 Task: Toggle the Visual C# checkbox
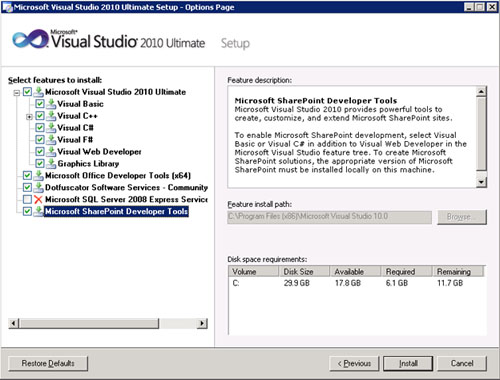coord(40,128)
